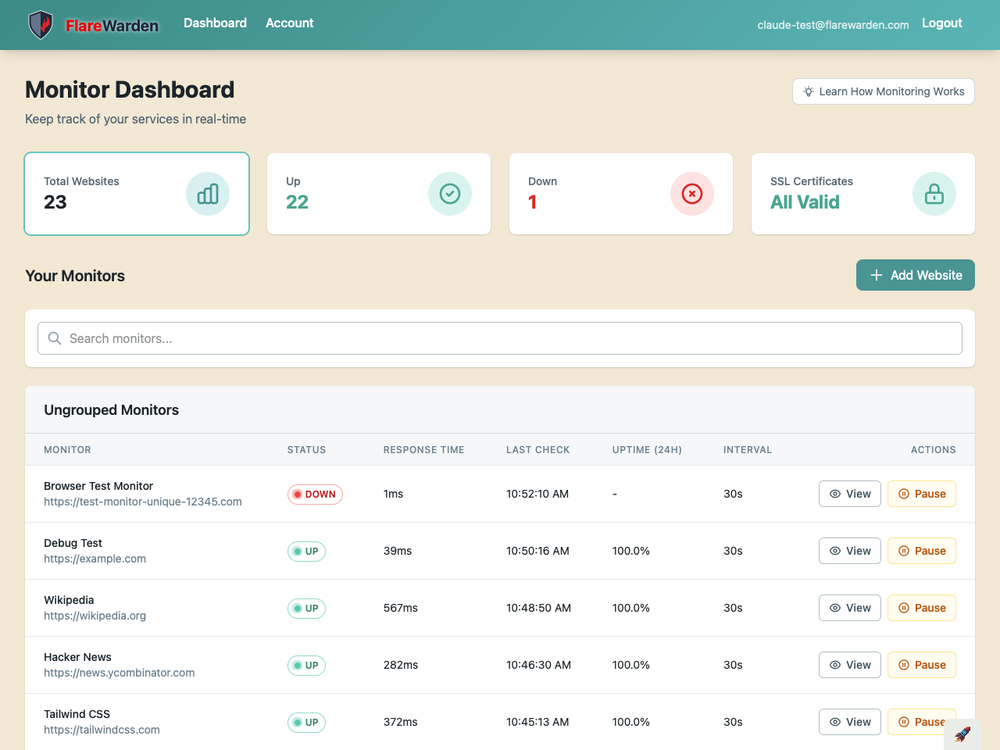Screen dimensions: 1000x750
Task: Click the padlock icon on SSL Certificates card
Action: (934, 194)
